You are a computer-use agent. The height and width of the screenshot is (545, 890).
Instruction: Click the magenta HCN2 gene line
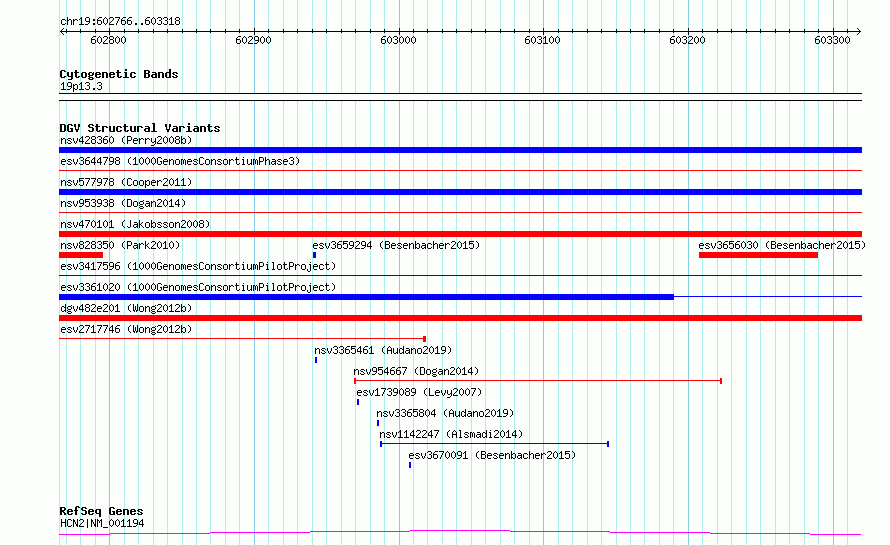point(460,532)
